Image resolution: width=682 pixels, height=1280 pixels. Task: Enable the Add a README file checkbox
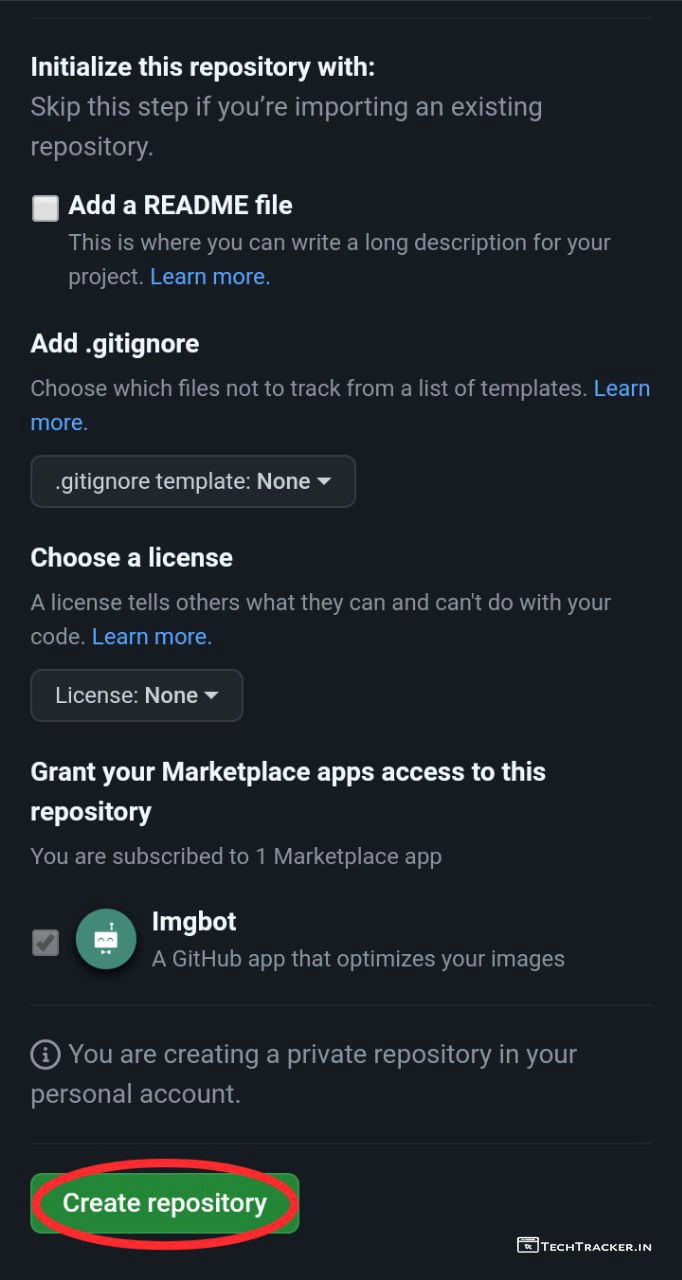tap(45, 208)
